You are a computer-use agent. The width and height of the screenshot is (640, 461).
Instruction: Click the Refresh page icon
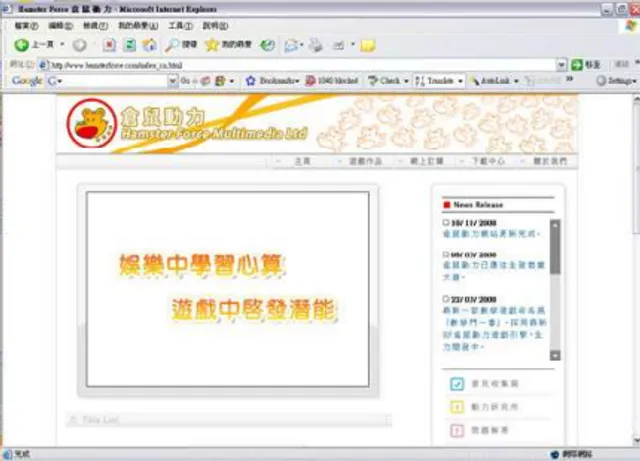pyautogui.click(x=129, y=45)
